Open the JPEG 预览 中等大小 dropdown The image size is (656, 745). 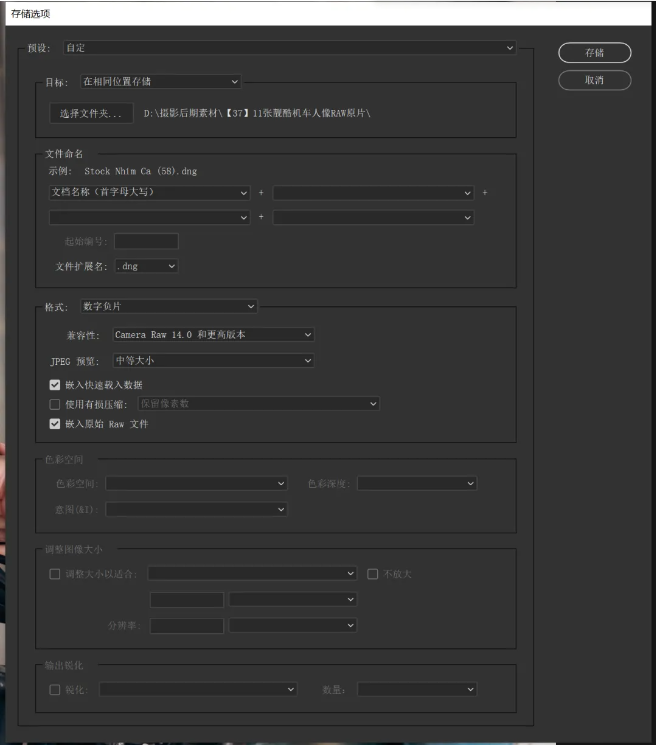tap(212, 360)
